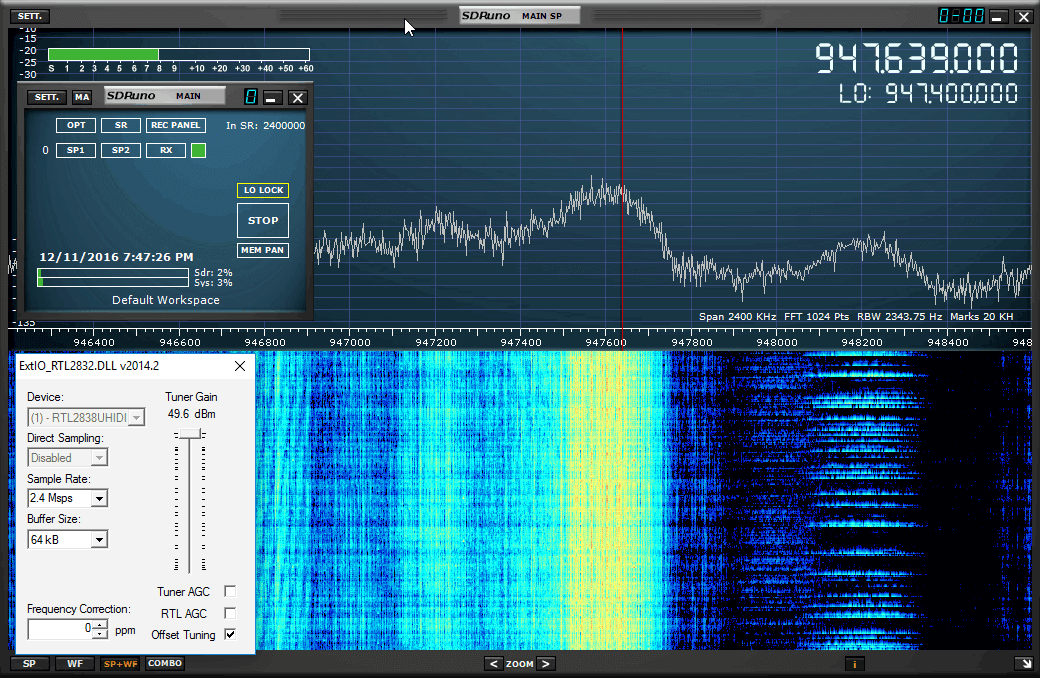Image resolution: width=1040 pixels, height=678 pixels.
Task: Open SETT. in the Main SP window
Action: (29, 16)
